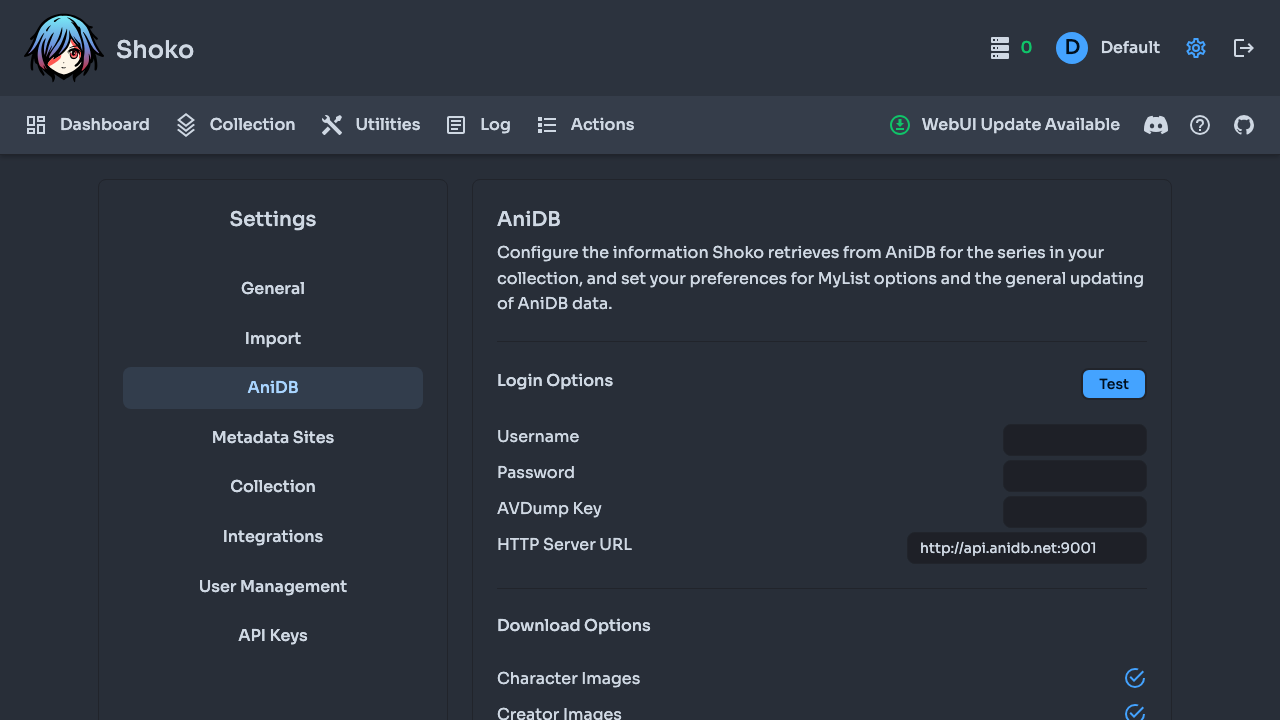Select Collection in the settings sidebar

pyautogui.click(x=273, y=487)
